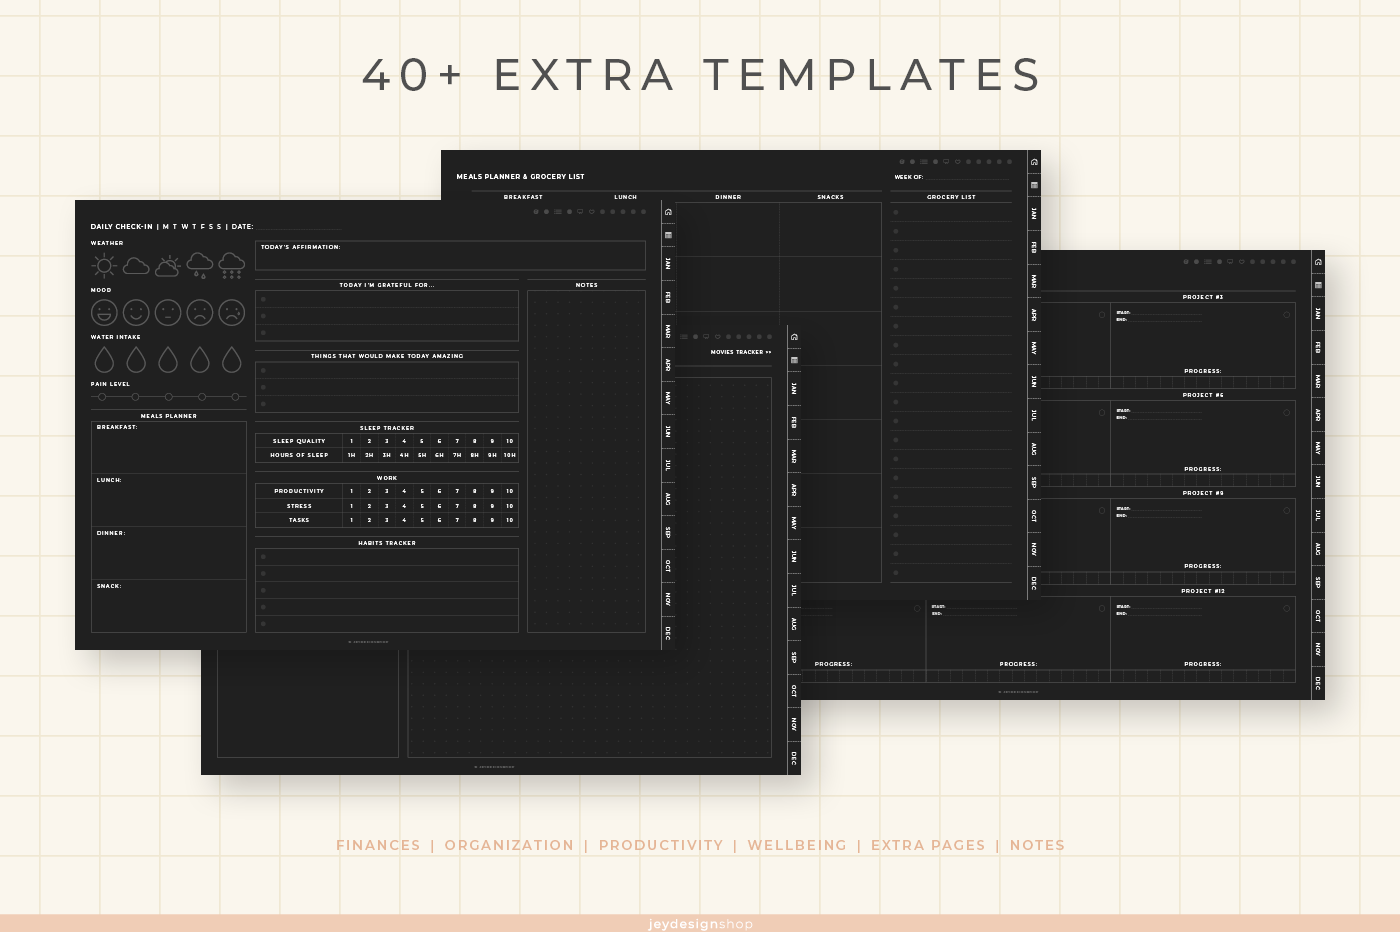This screenshot has width=1400, height=932.
Task: Check the first Grocery List bullet
Action: [896, 212]
